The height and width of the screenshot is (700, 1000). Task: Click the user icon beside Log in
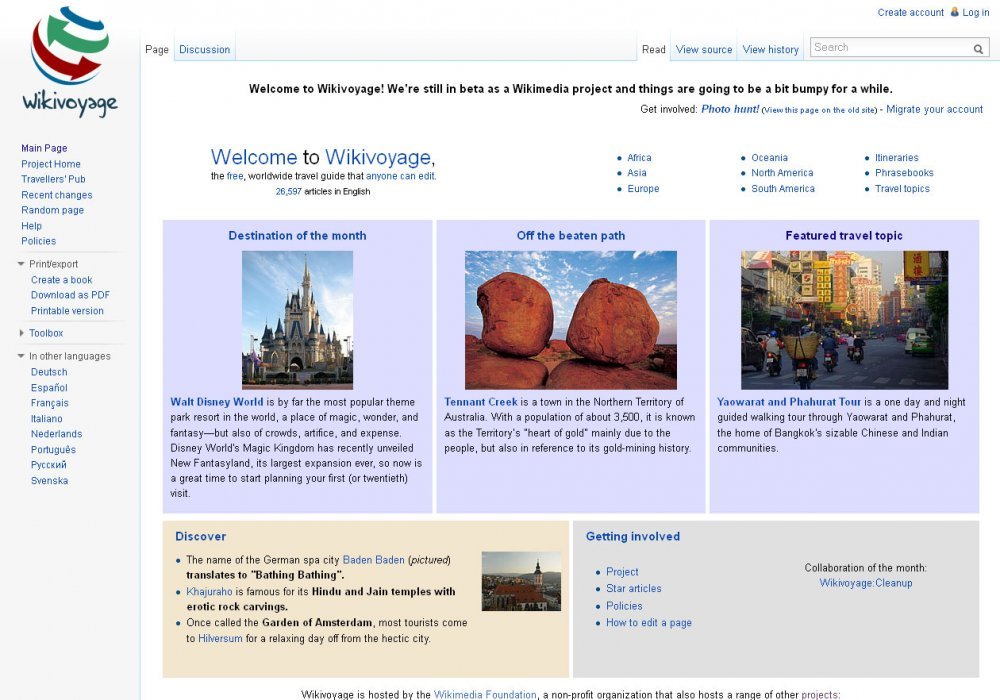[x=954, y=11]
